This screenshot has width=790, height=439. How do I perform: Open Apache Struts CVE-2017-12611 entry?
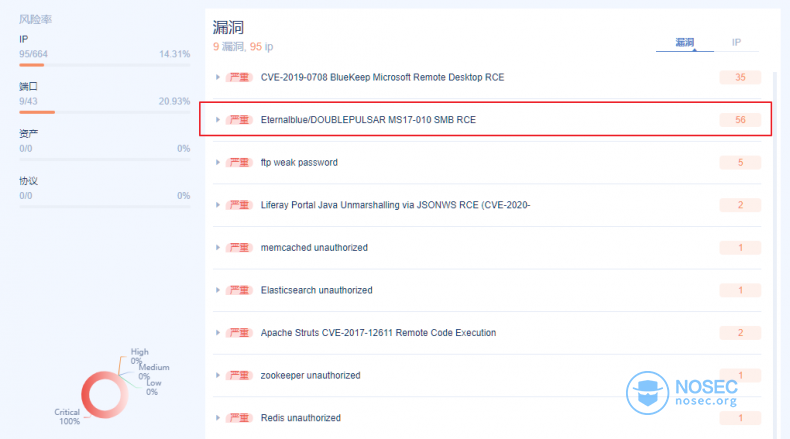(378, 333)
